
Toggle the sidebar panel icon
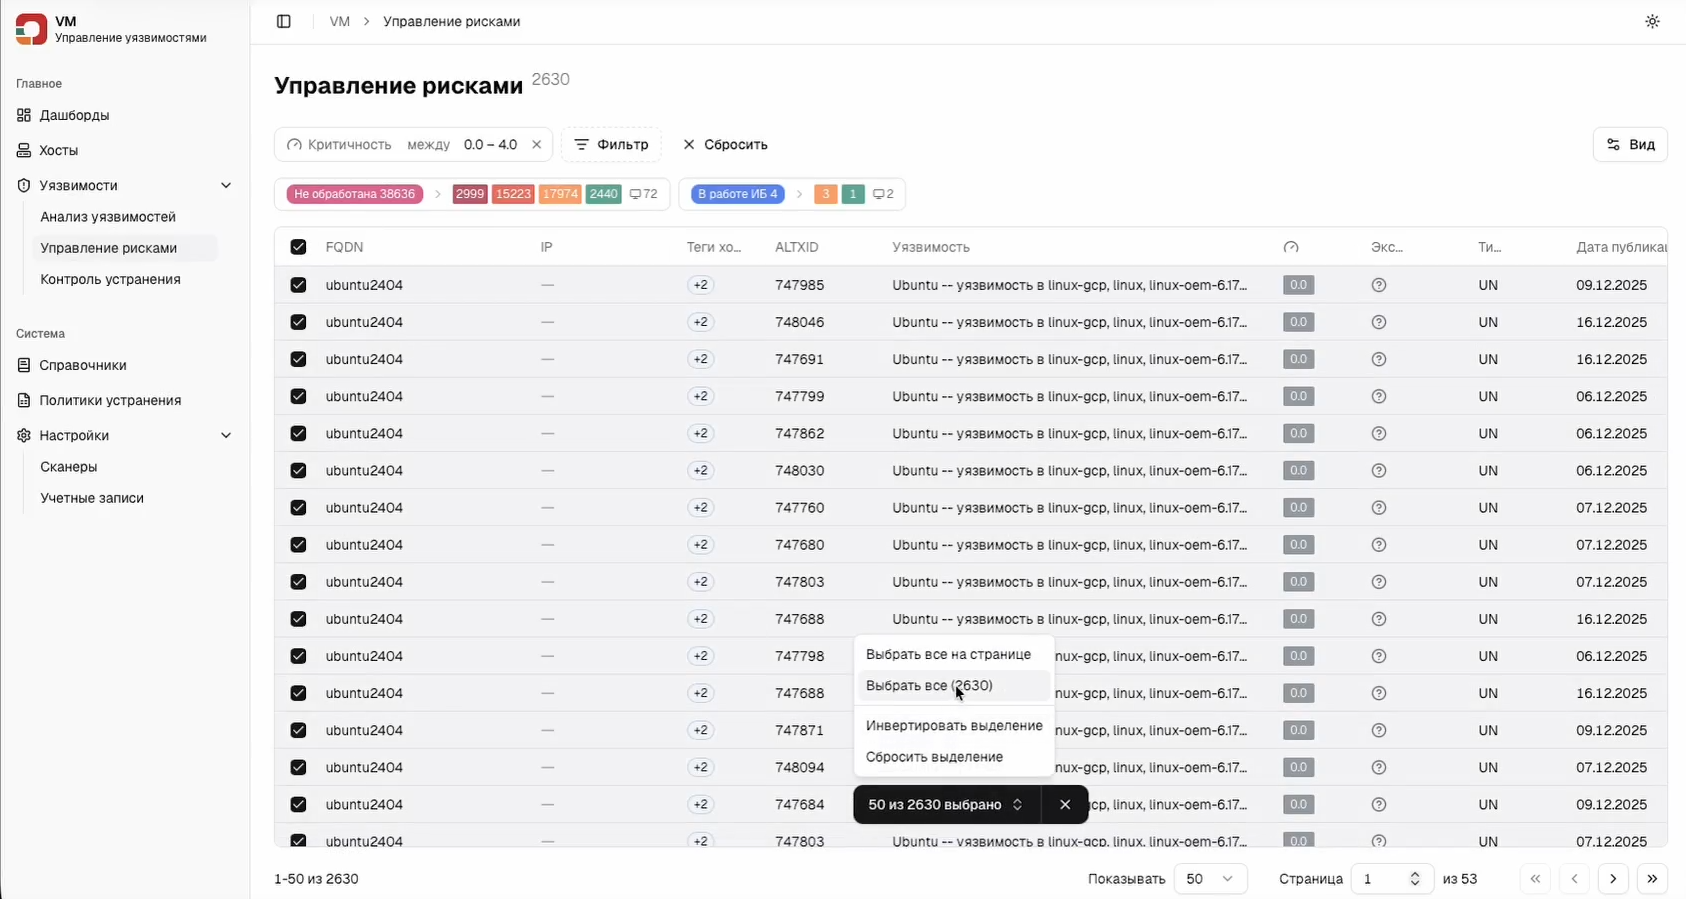coord(284,22)
